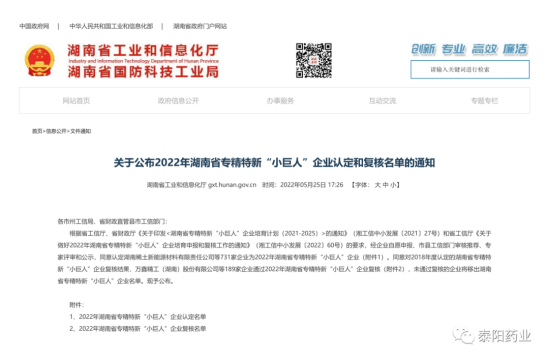The image size is (549, 360).
Task: Open the 中国政府网 top link
Action: click(x=34, y=26)
